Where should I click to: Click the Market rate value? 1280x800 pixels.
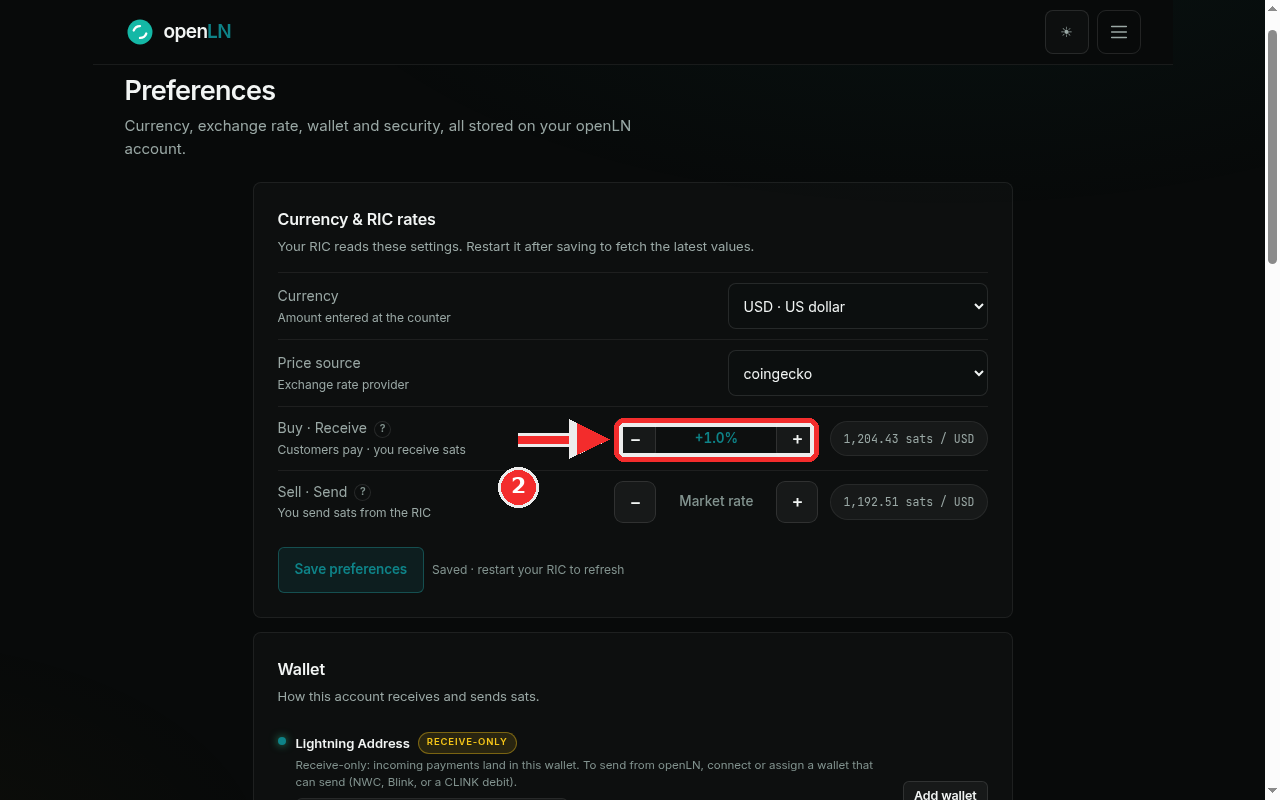tap(716, 501)
